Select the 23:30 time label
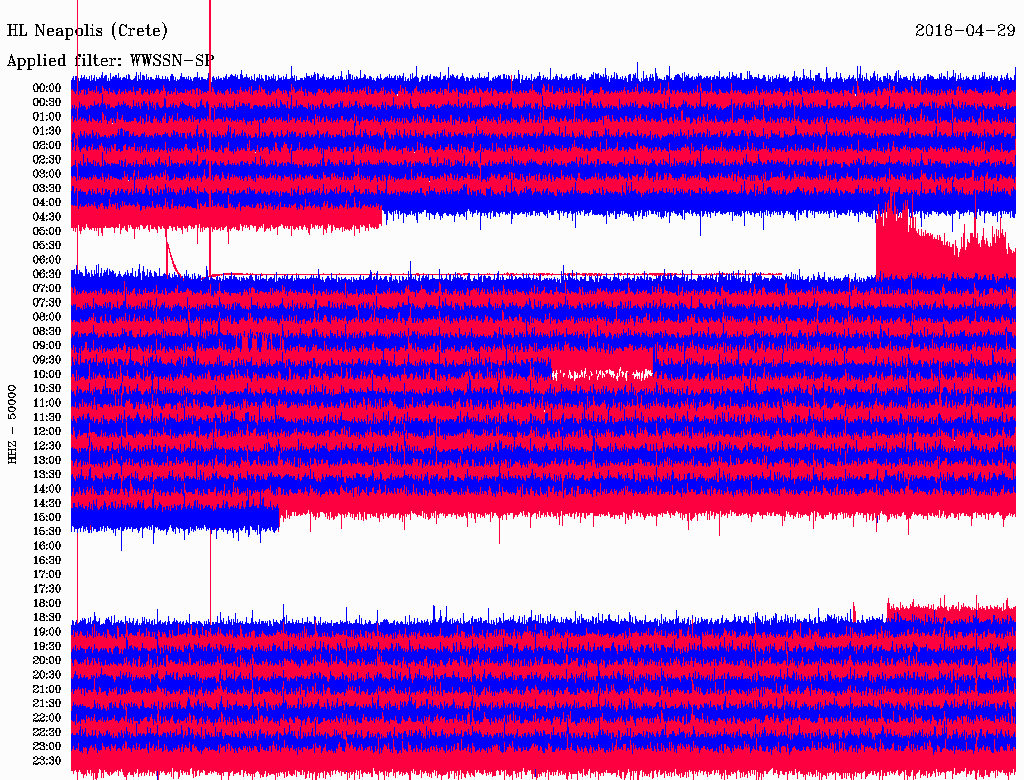This screenshot has height=780, width=1024. pos(47,760)
